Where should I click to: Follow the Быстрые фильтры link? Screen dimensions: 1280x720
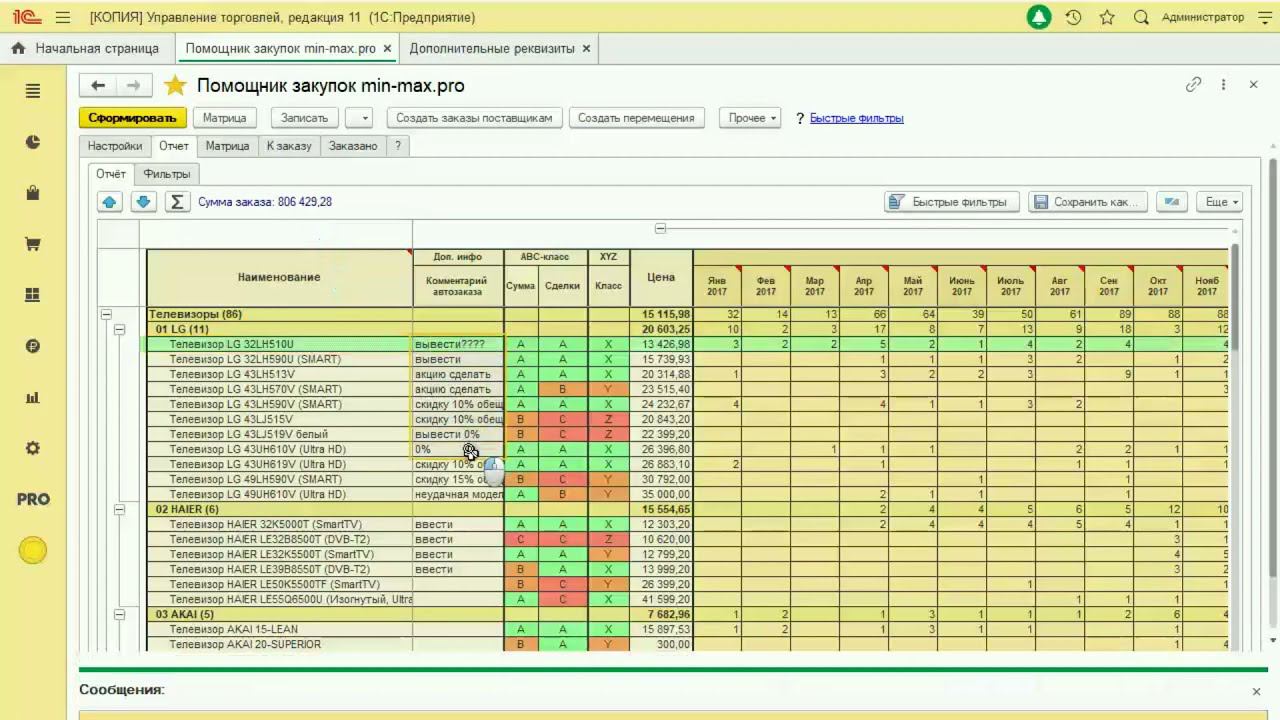857,118
